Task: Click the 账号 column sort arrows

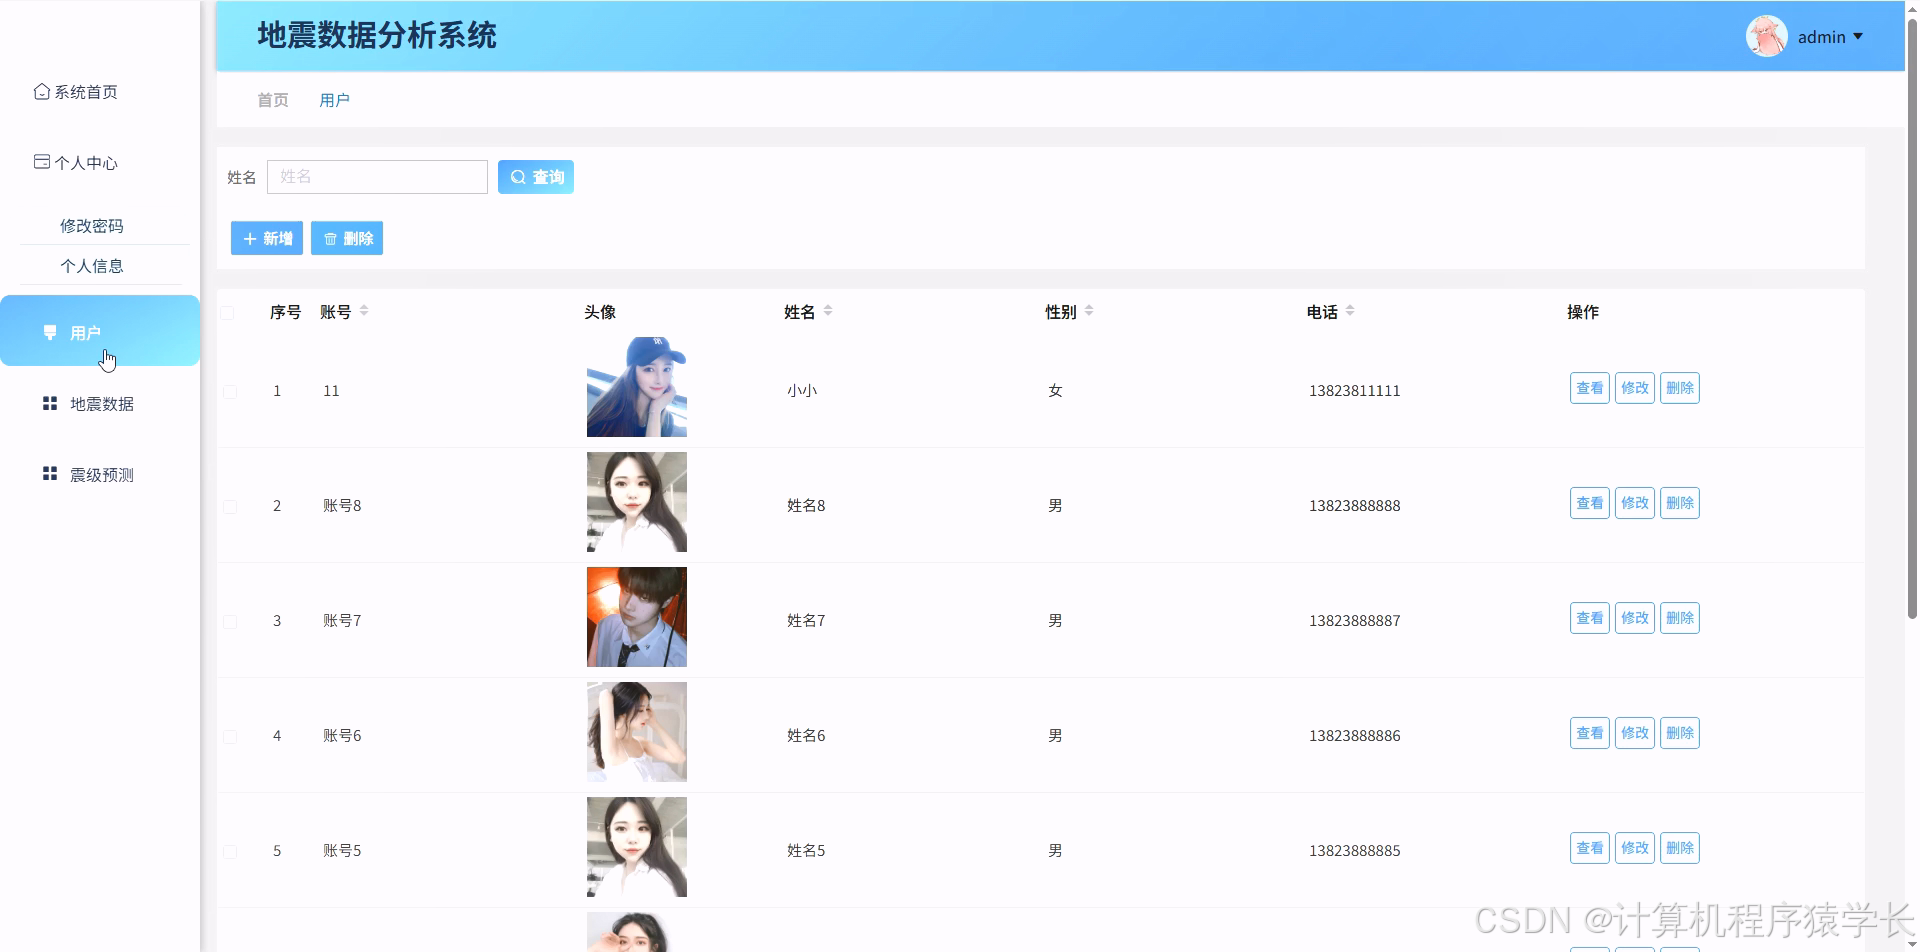Action: coord(364,311)
